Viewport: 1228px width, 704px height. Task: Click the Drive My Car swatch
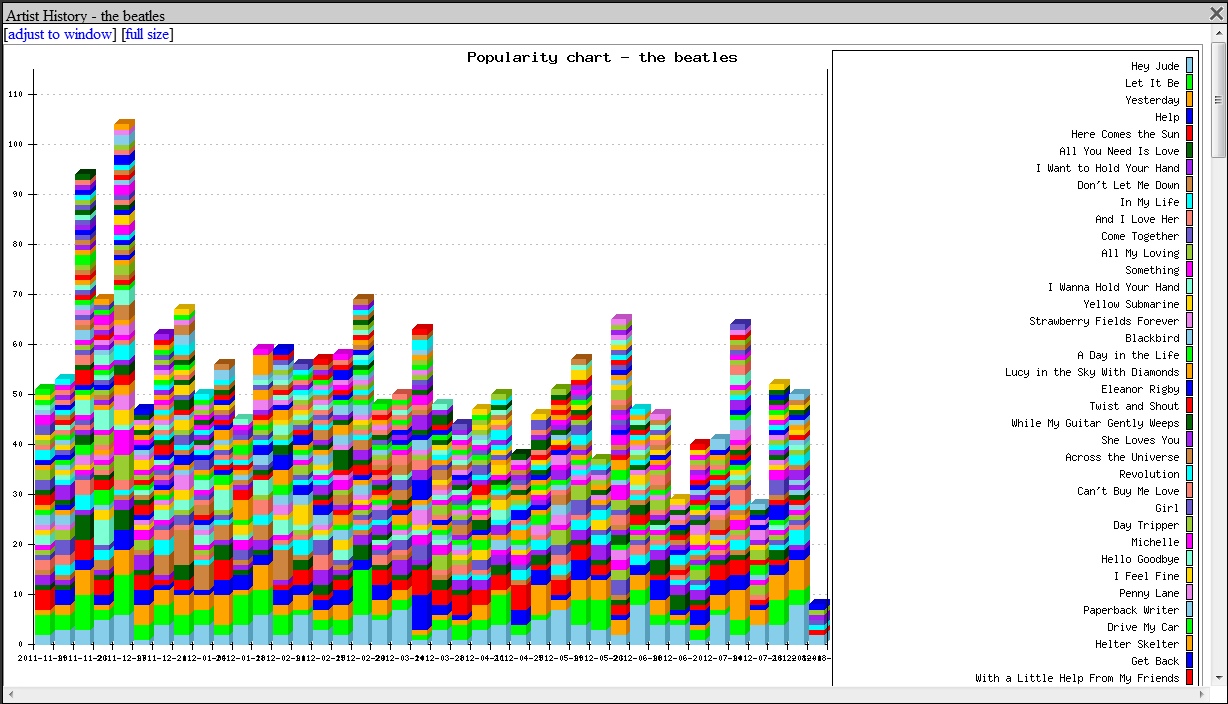point(1189,627)
